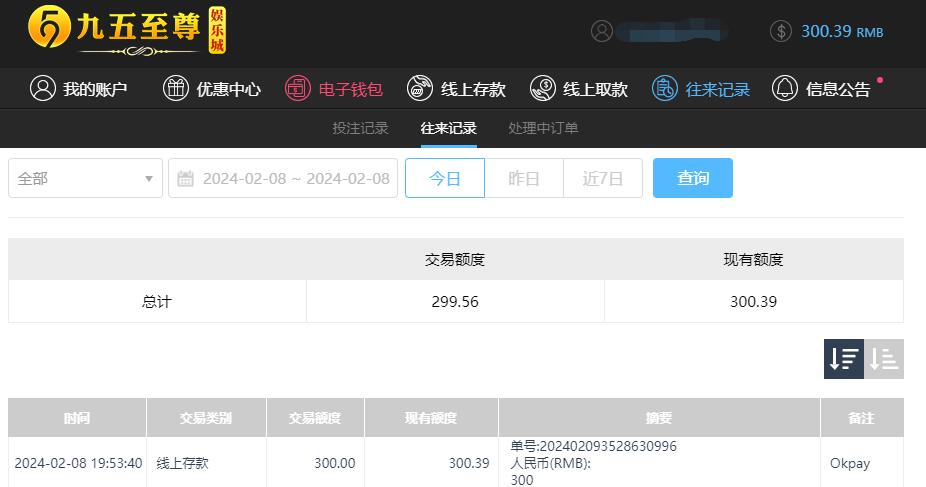Open 线上取款 withdrawal icon

click(543, 89)
